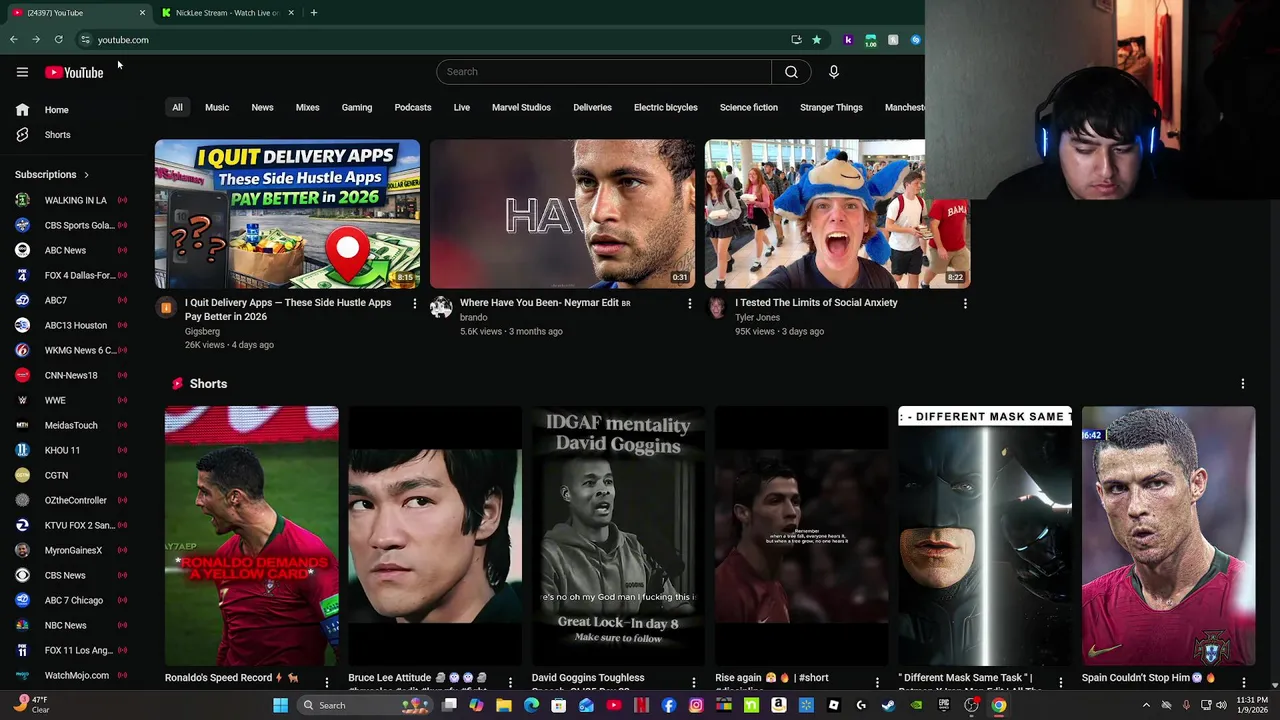Go back in browser history
This screenshot has width=1280, height=720.
(x=14, y=40)
